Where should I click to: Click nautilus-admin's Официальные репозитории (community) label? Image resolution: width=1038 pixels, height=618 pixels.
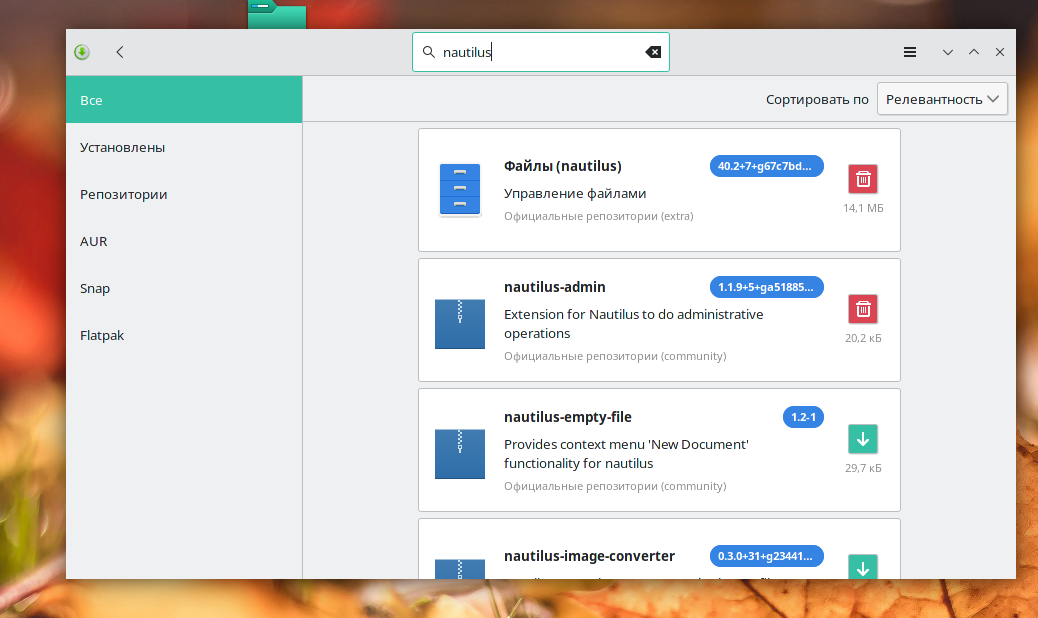(x=615, y=356)
